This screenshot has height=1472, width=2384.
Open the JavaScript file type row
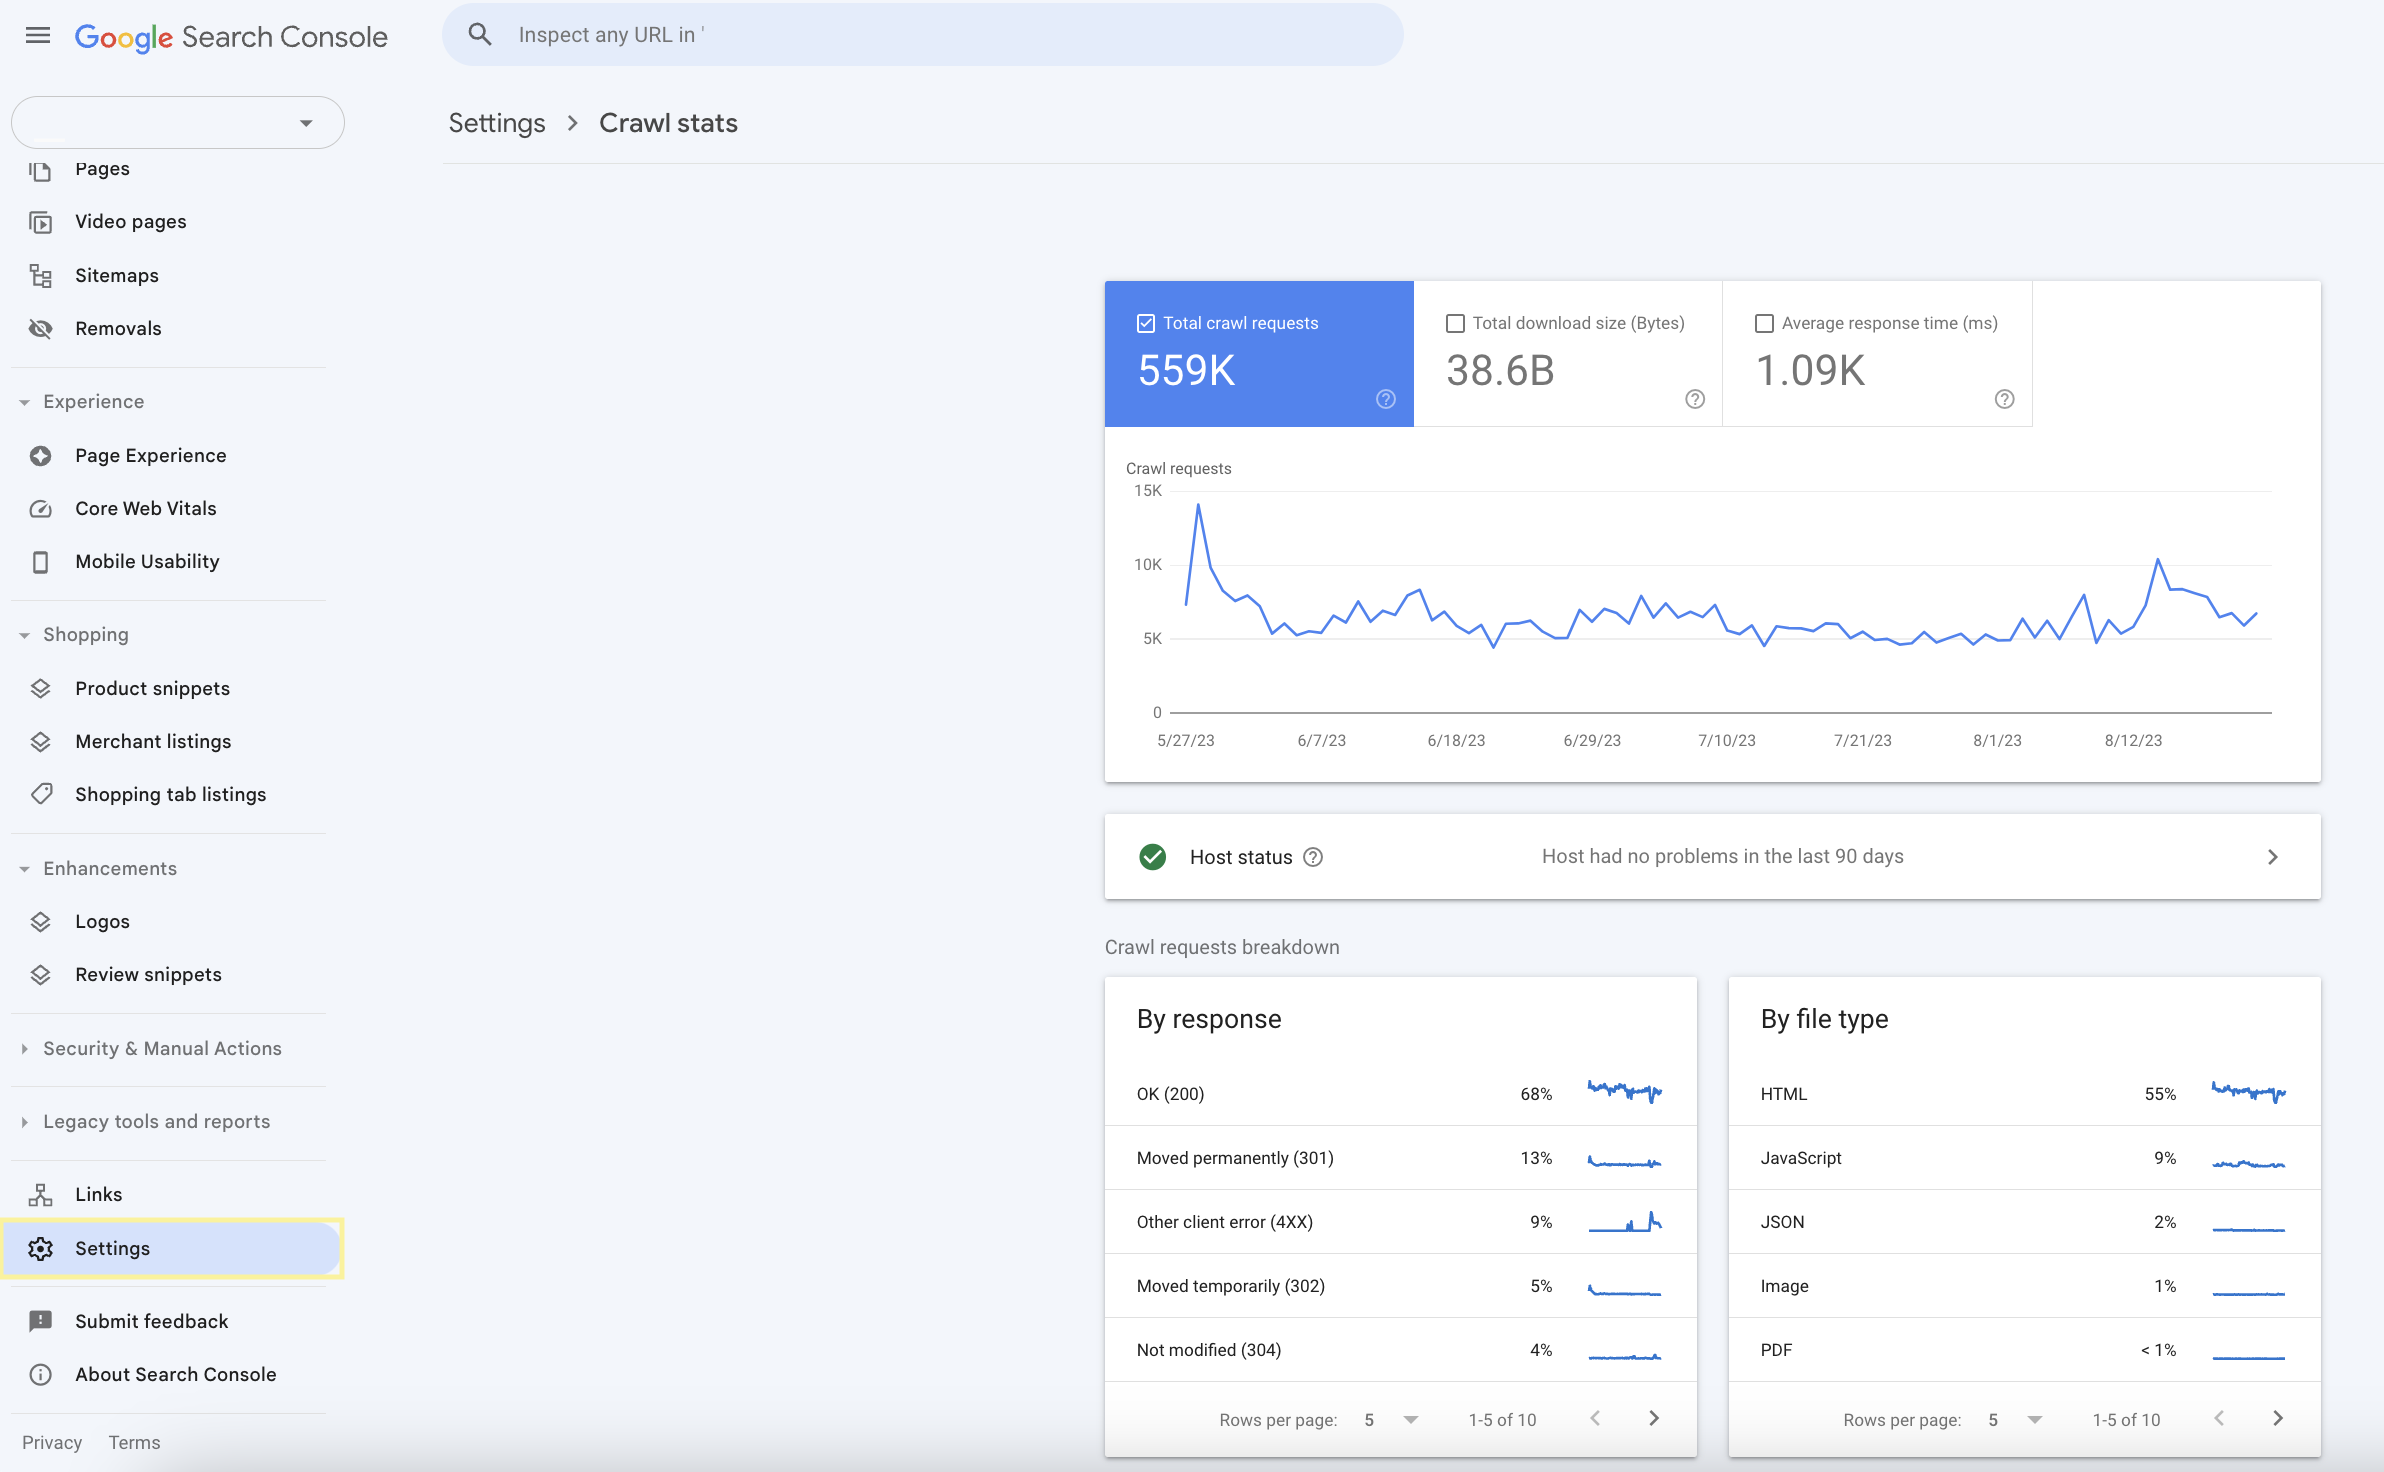point(2024,1158)
